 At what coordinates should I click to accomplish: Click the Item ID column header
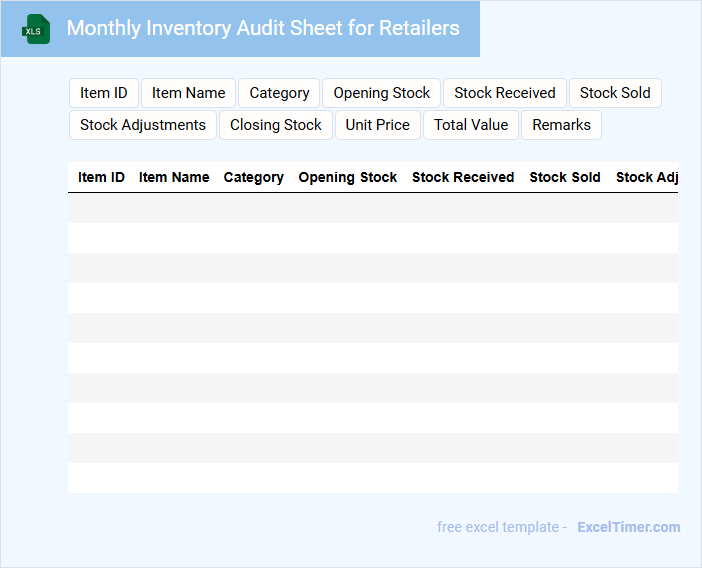tap(101, 177)
